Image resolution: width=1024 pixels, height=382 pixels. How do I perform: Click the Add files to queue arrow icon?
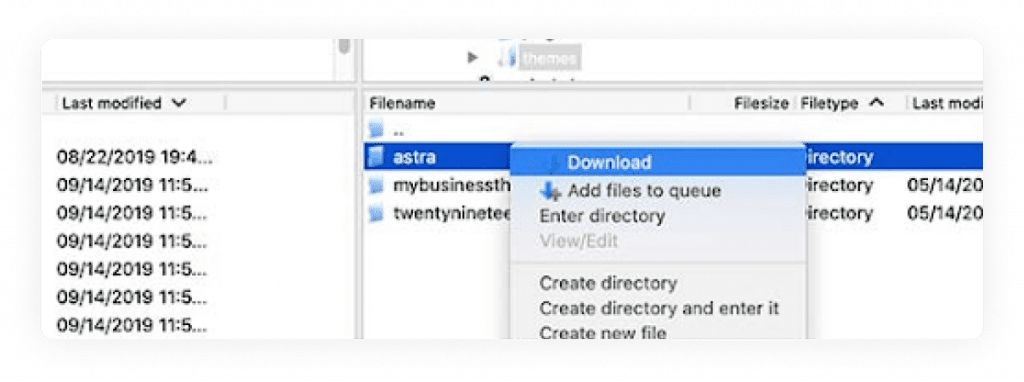point(551,191)
